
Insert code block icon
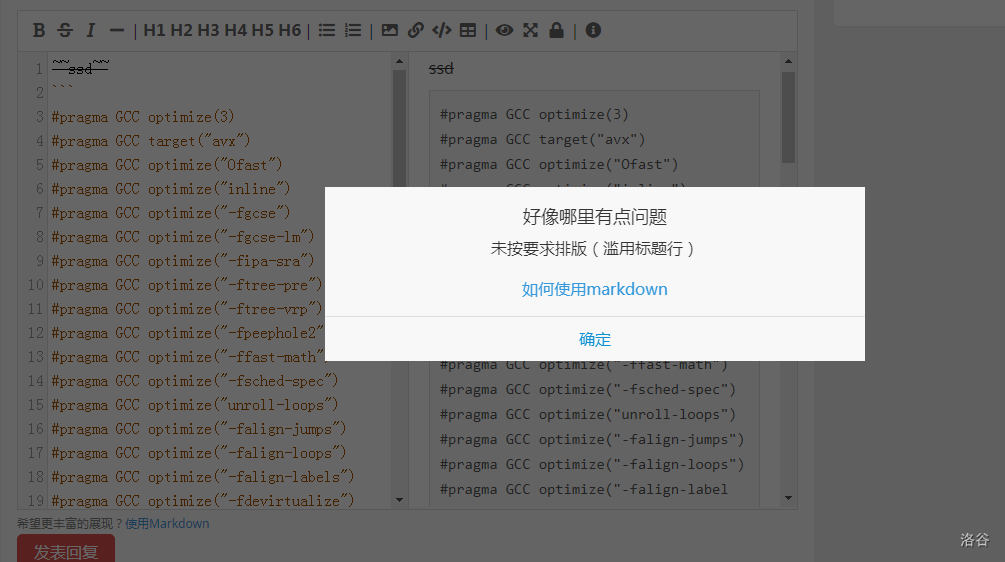point(442,30)
